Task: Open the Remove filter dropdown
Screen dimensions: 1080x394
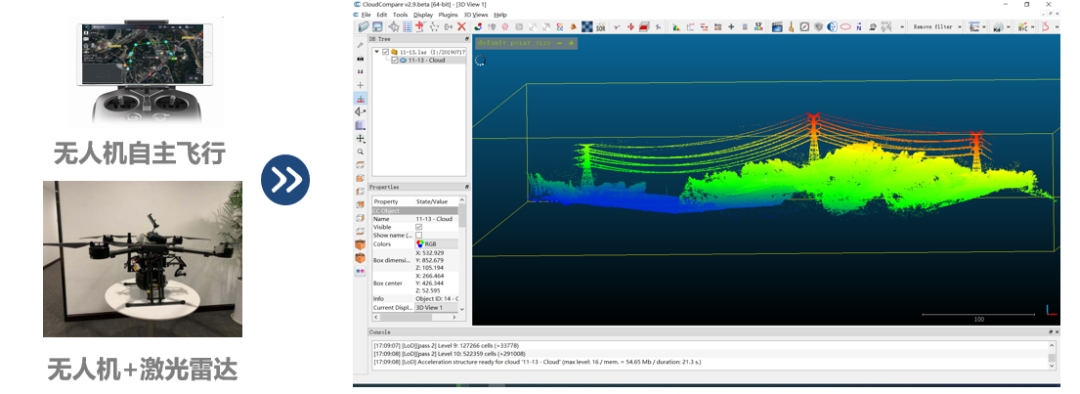Action: pyautogui.click(x=937, y=27)
